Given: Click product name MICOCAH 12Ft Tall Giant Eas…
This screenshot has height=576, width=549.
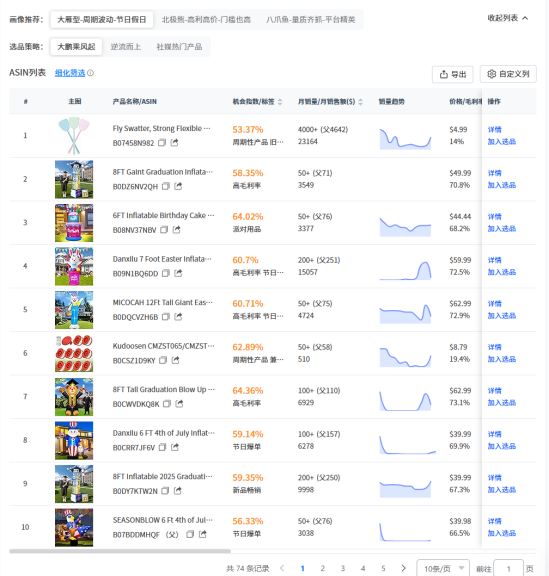Looking at the screenshot, I should click(162, 302).
